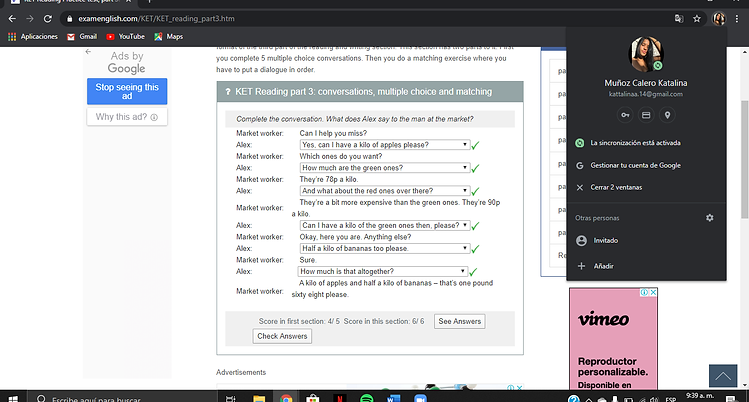This screenshot has width=749, height=402.
Task: Click the lock icon site information
Action: pyautogui.click(x=70, y=19)
